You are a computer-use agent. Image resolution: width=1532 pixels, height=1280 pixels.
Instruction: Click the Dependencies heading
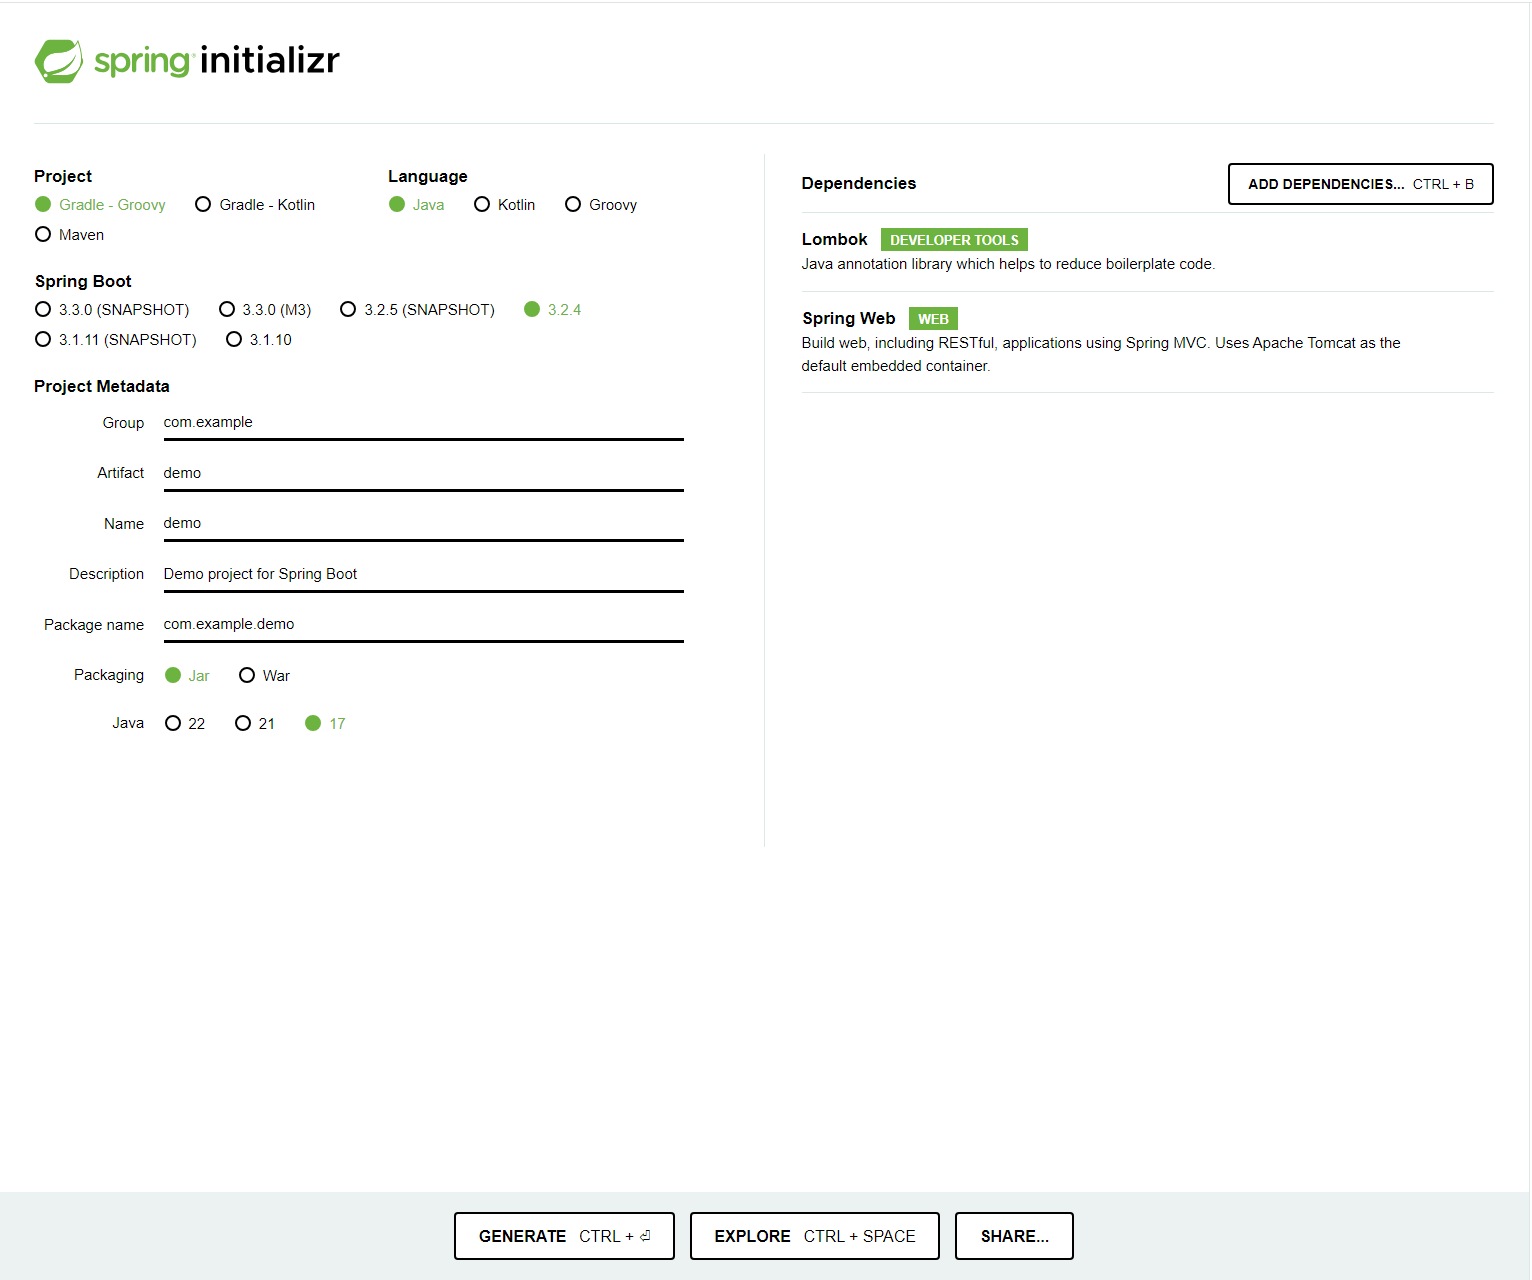tap(859, 183)
